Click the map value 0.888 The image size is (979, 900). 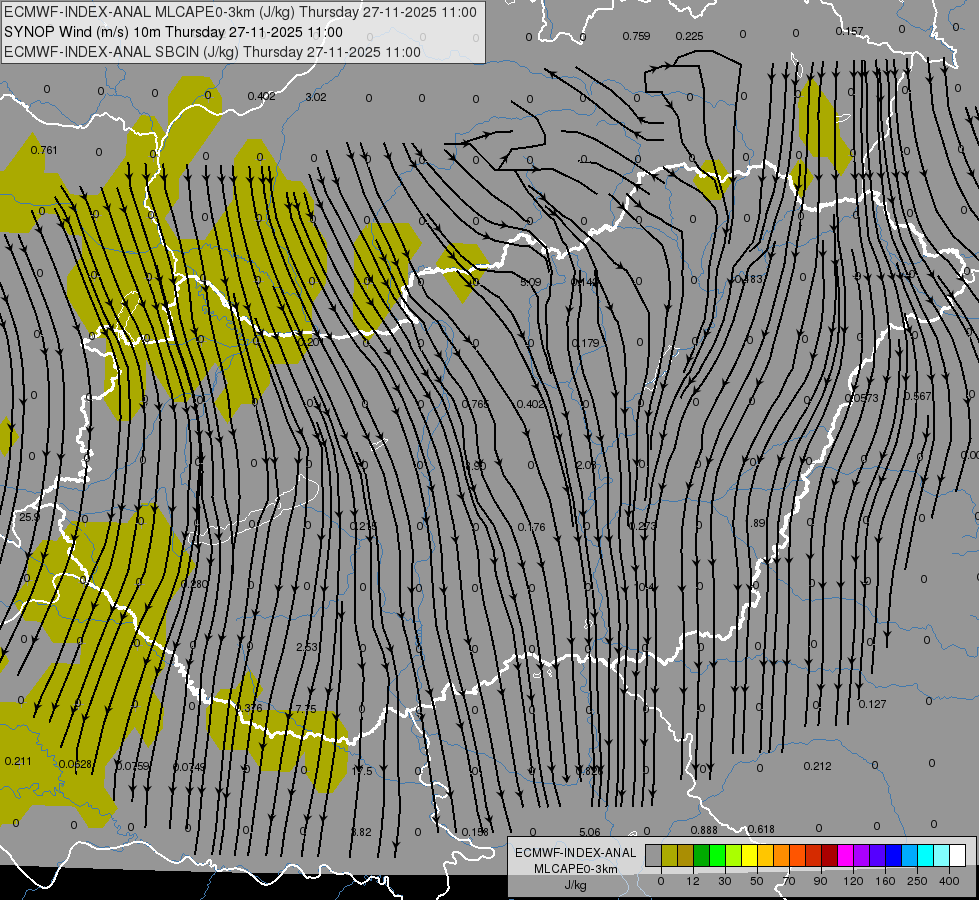click(x=704, y=830)
